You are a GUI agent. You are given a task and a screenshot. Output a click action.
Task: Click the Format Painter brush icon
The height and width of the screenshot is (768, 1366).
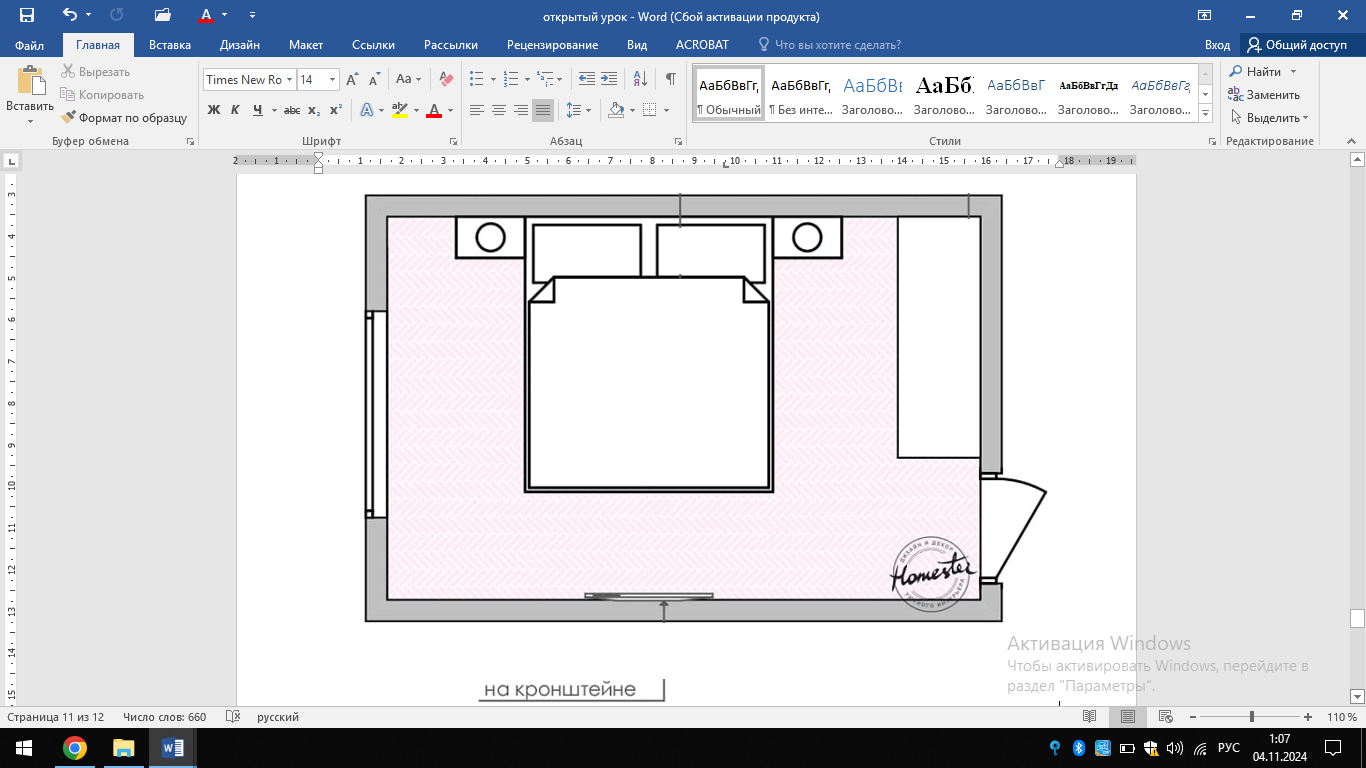(x=68, y=118)
